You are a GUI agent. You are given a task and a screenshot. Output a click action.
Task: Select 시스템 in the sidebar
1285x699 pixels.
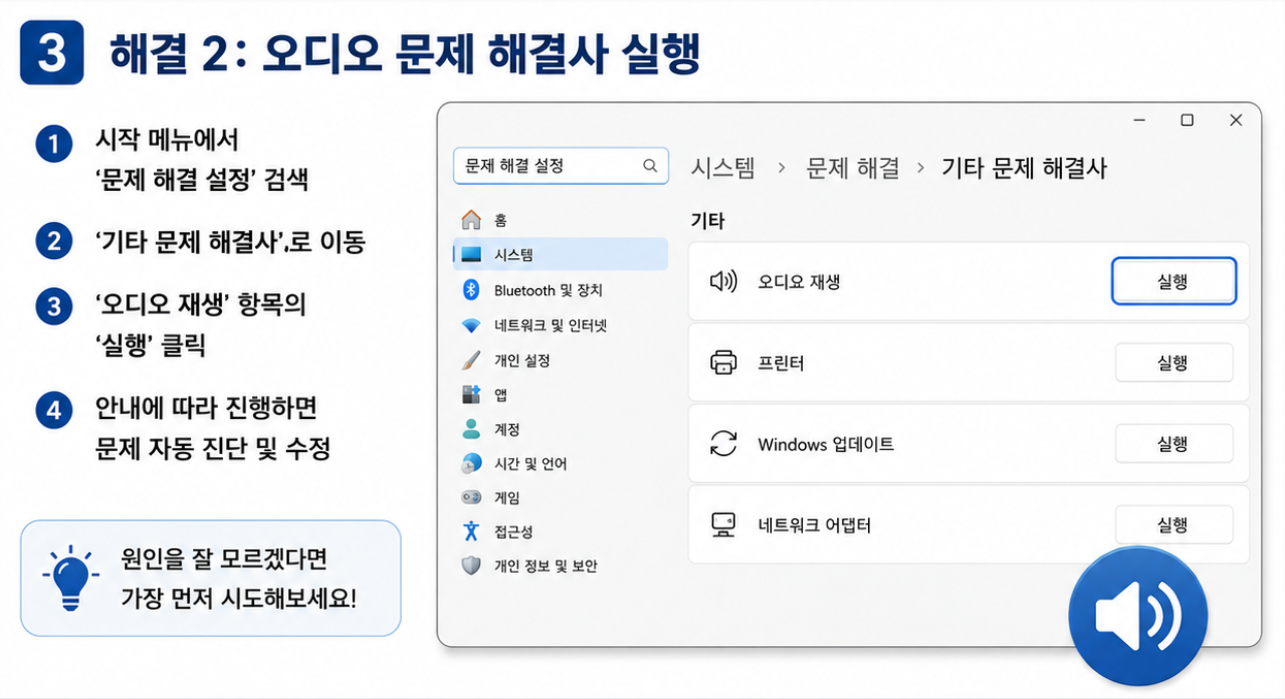(560, 254)
